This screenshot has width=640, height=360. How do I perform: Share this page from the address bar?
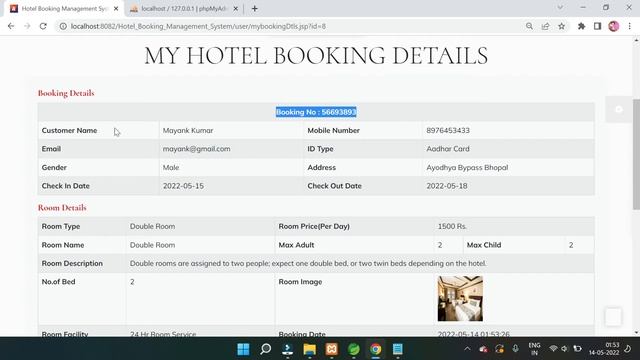545,26
